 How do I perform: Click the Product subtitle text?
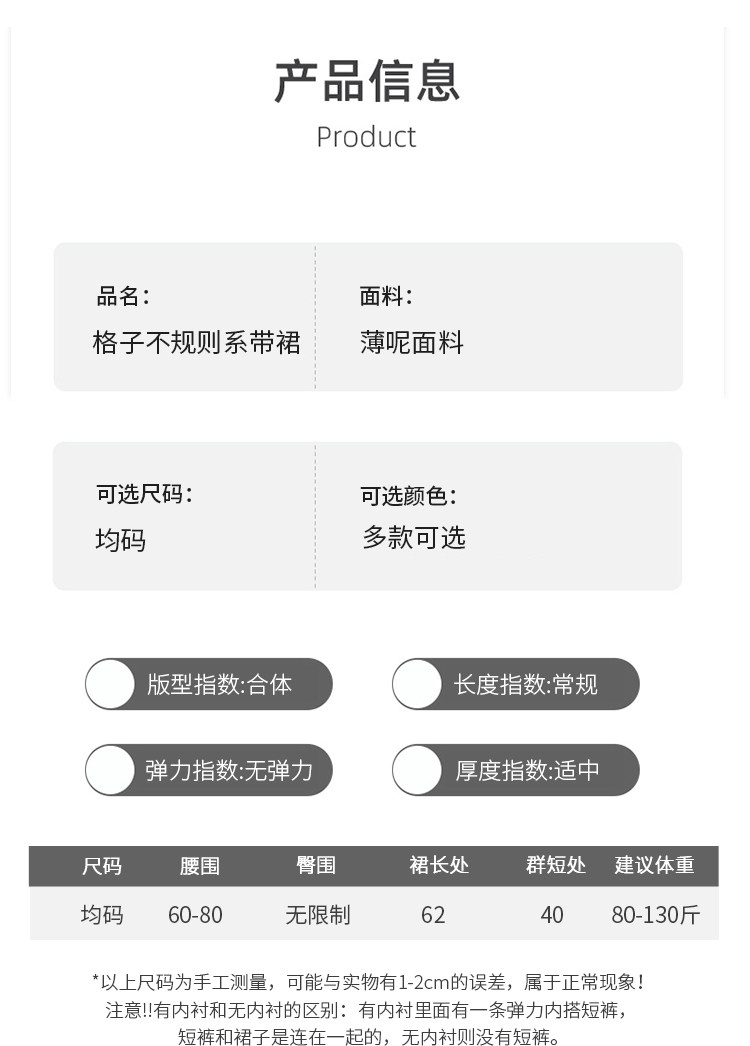pyautogui.click(x=366, y=137)
